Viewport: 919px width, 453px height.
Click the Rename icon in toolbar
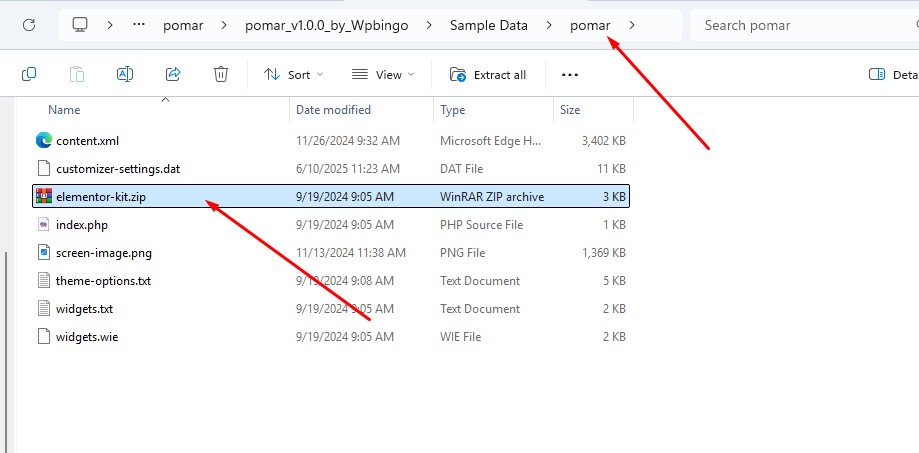click(125, 74)
